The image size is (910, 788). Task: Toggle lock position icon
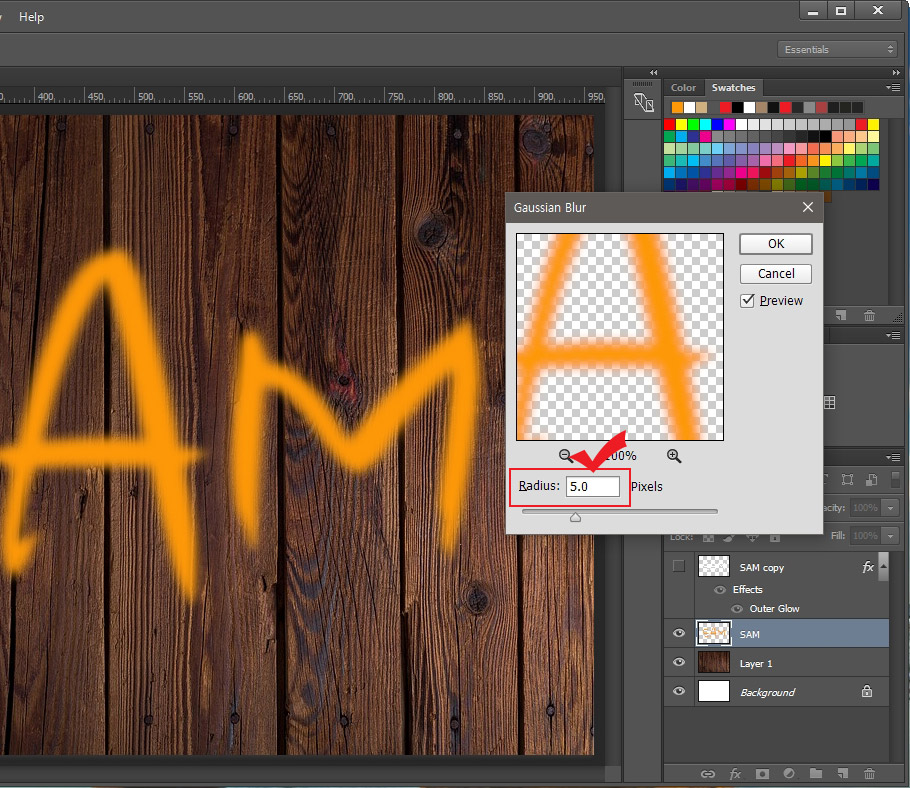752,538
